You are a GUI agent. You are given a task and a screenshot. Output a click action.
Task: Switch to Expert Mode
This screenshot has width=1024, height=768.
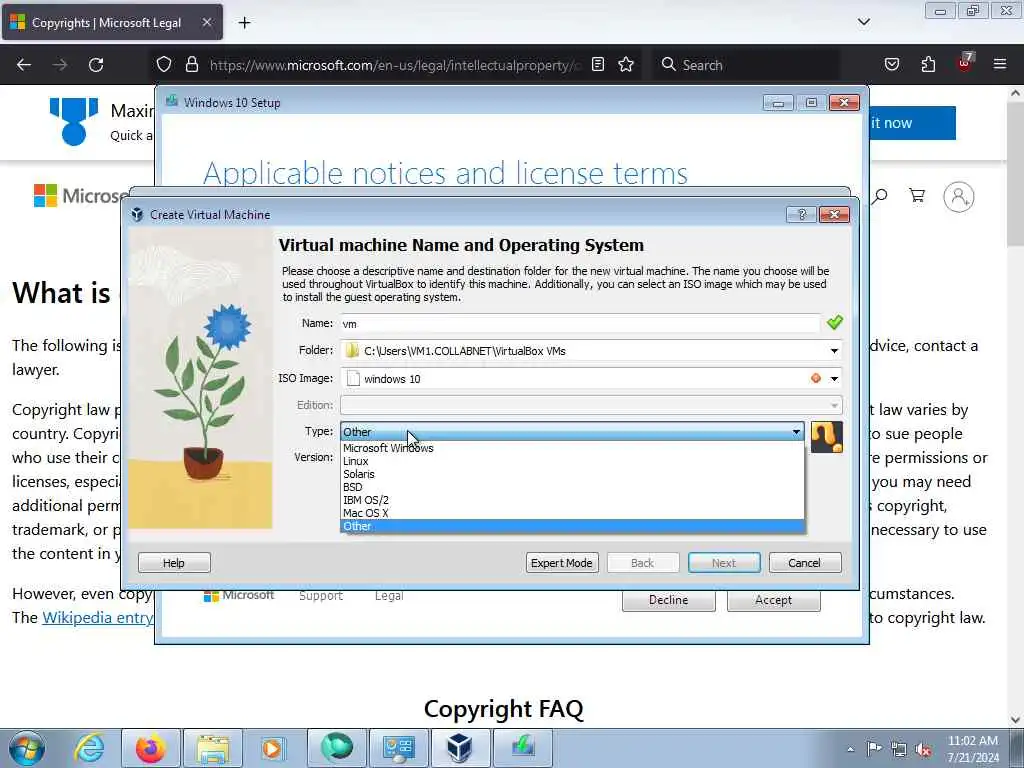(562, 563)
